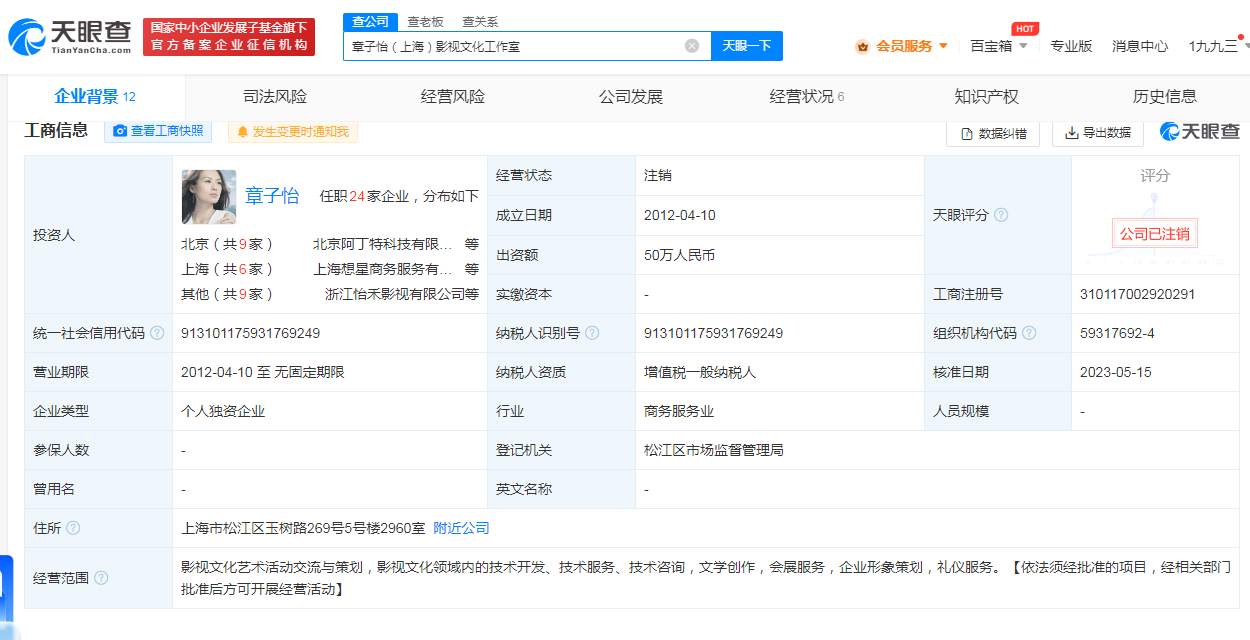Screen dimensions: 1250x640
Task: Click the 数据纠错 button
Action: point(993,133)
